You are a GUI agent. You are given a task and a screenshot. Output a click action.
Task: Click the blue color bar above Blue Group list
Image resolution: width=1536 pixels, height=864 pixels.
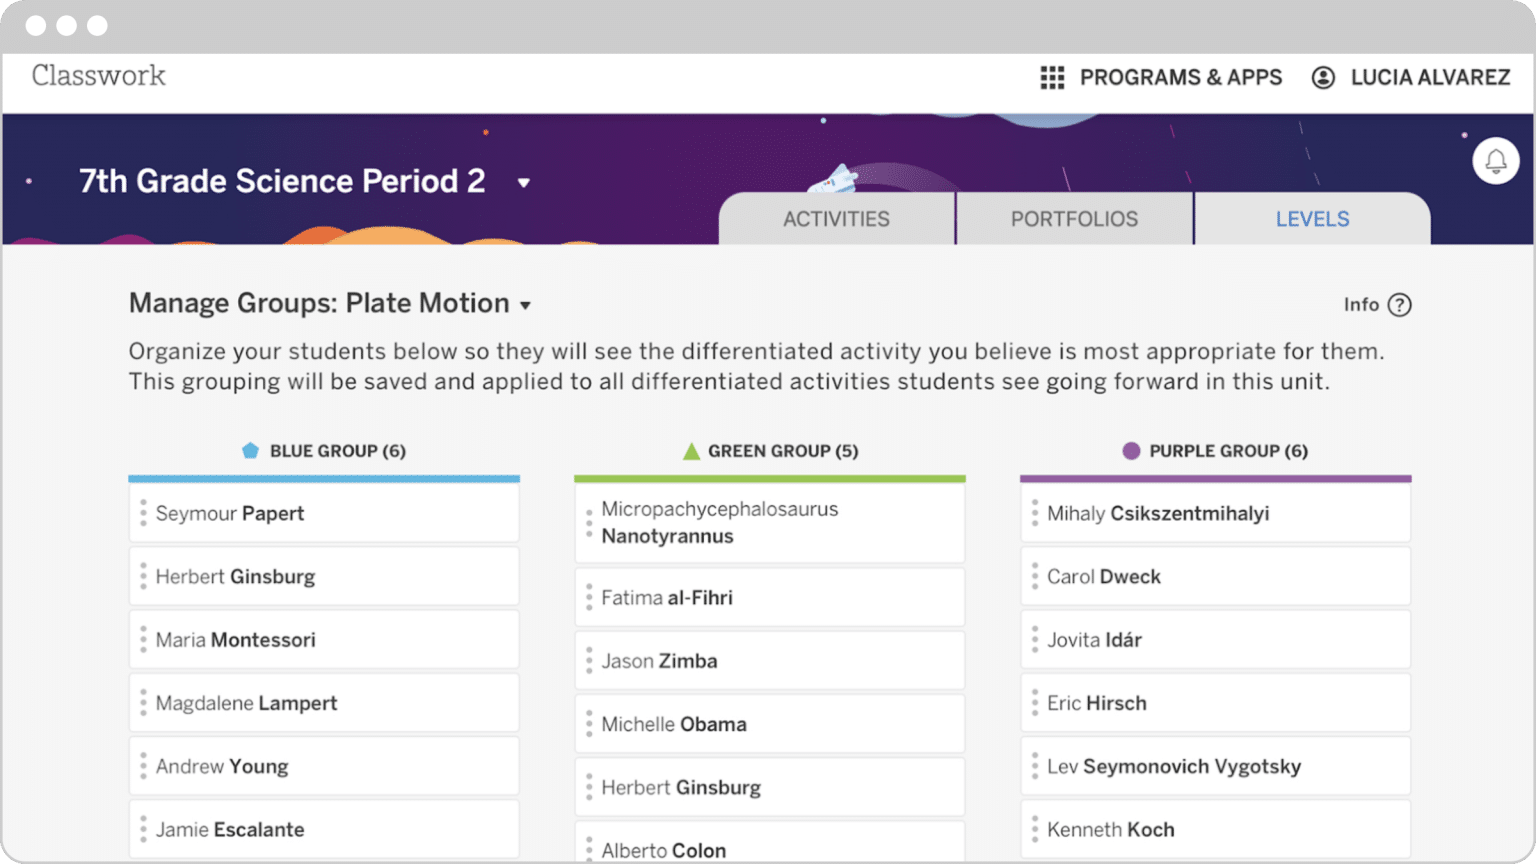[324, 477]
